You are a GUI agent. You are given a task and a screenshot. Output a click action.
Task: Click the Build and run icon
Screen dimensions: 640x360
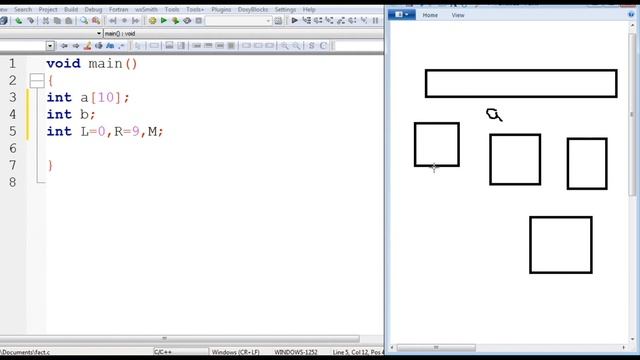click(x=176, y=20)
